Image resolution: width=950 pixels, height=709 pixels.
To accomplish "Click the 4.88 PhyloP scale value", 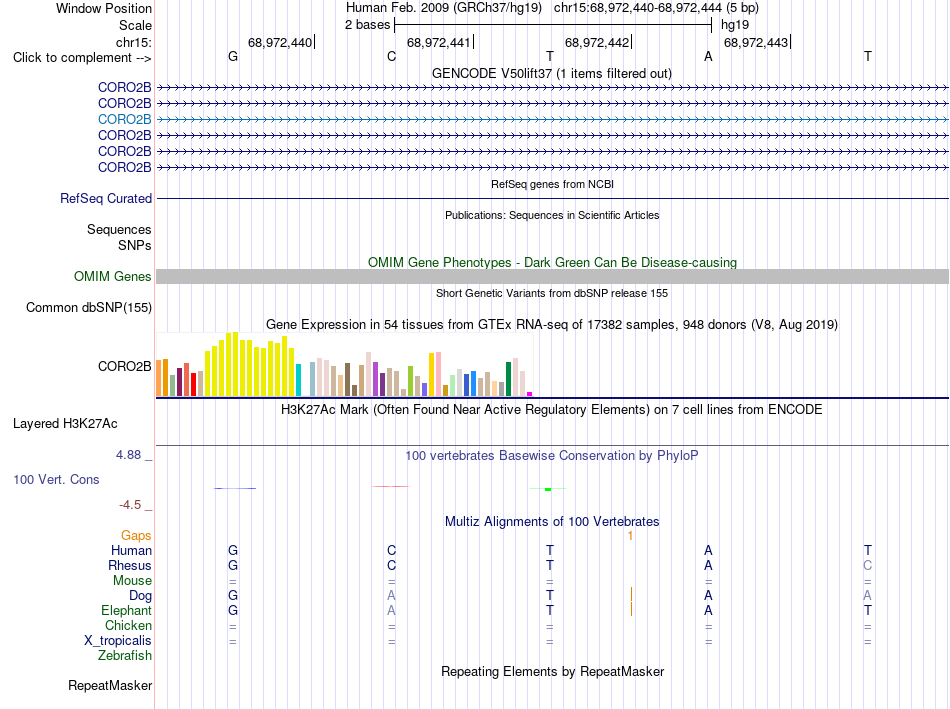I will (128, 454).
